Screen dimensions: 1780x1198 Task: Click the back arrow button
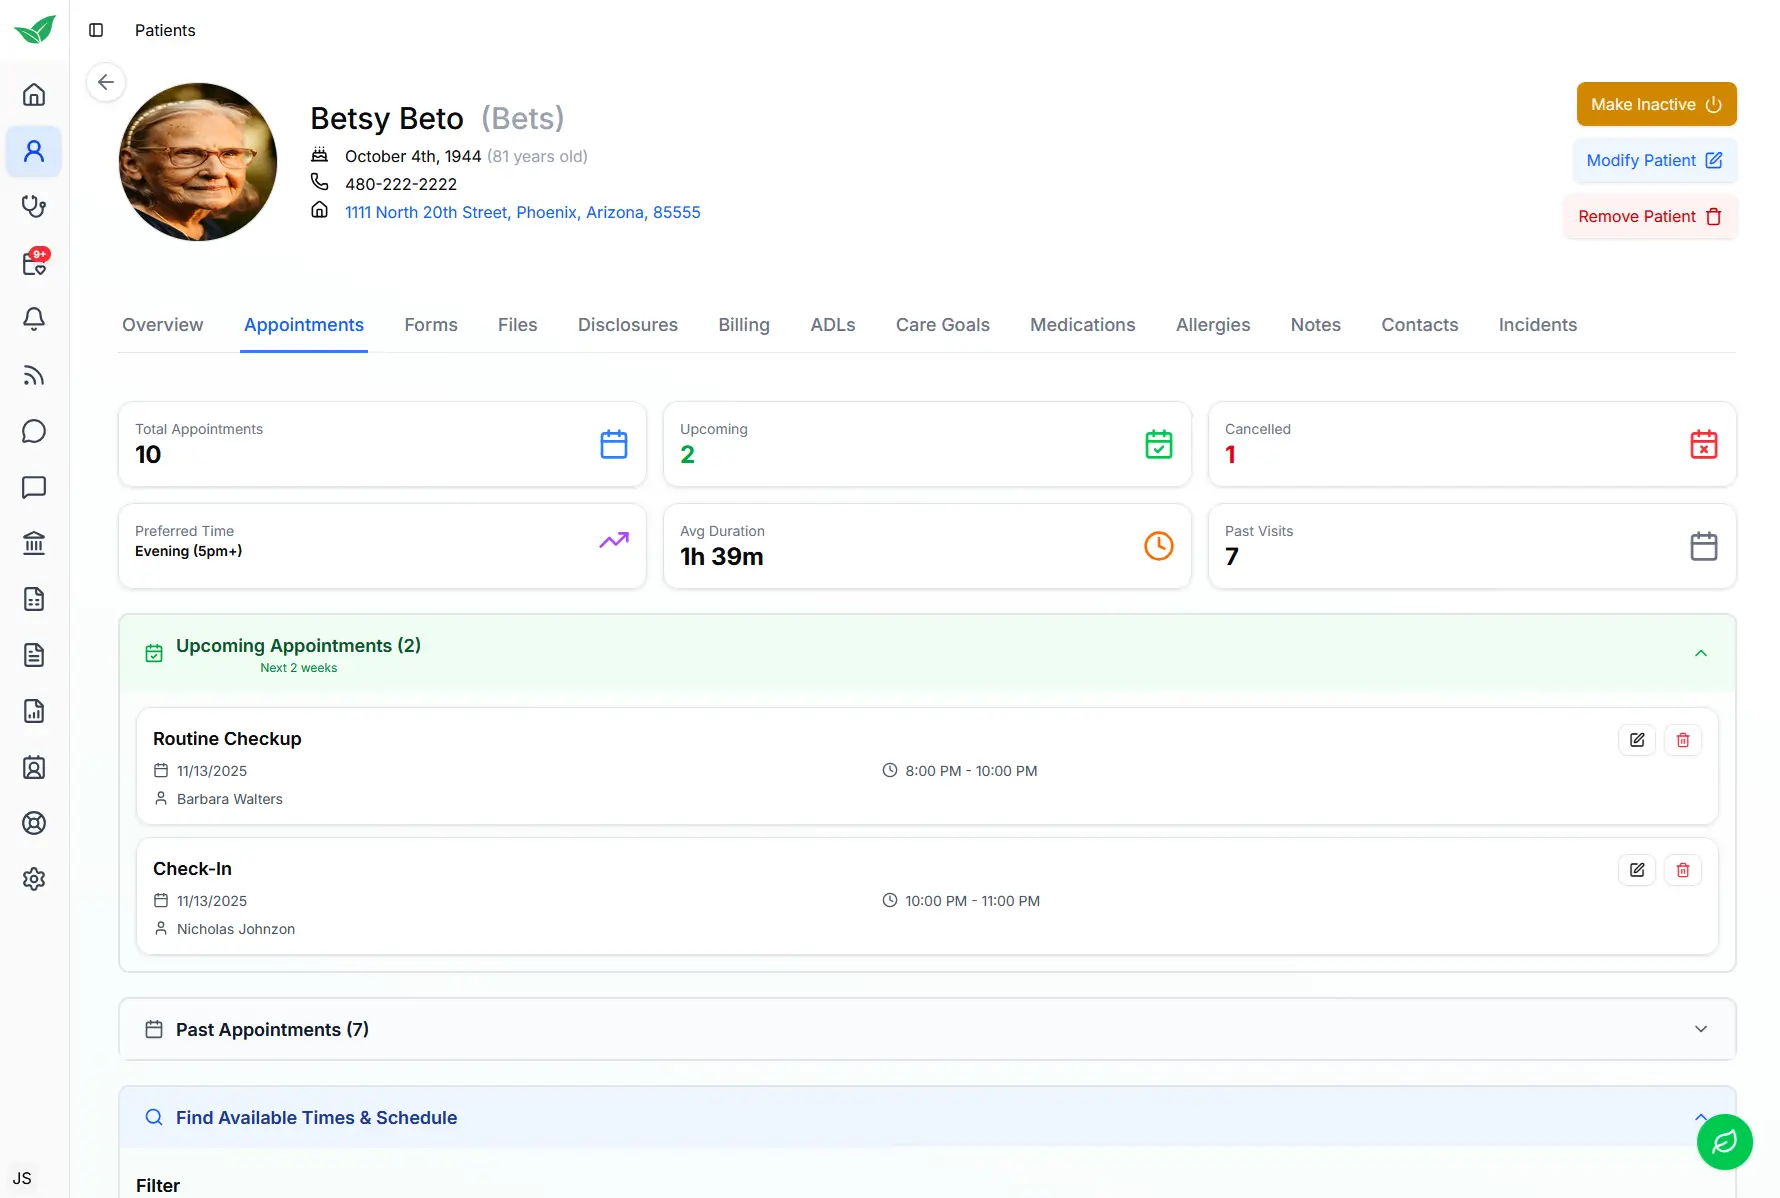(106, 82)
